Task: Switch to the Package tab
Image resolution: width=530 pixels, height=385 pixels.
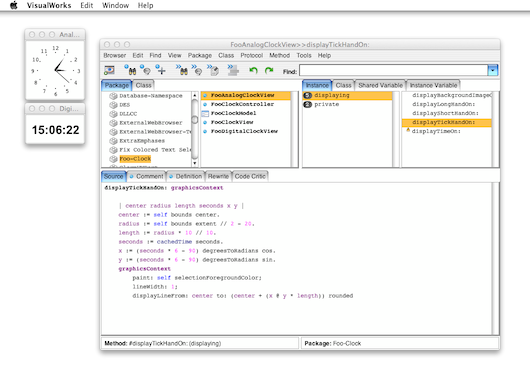Action: (117, 85)
